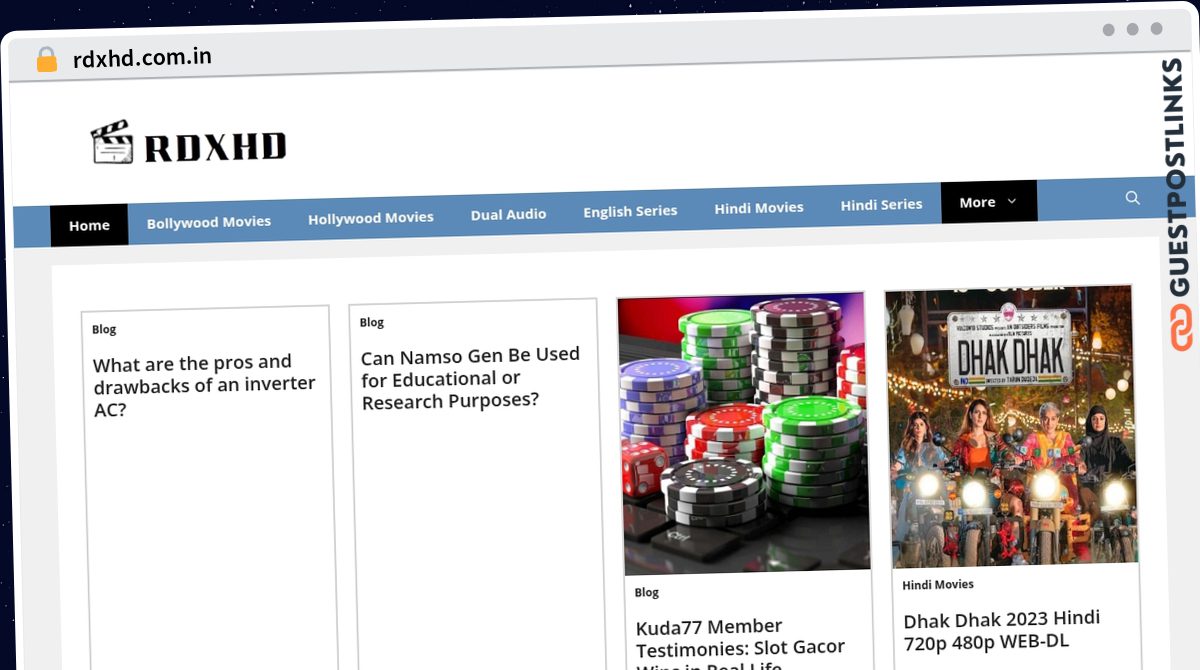The height and width of the screenshot is (670, 1200).
Task: Click Hindi Movies tag above Dhak Dhak post
Action: point(938,584)
